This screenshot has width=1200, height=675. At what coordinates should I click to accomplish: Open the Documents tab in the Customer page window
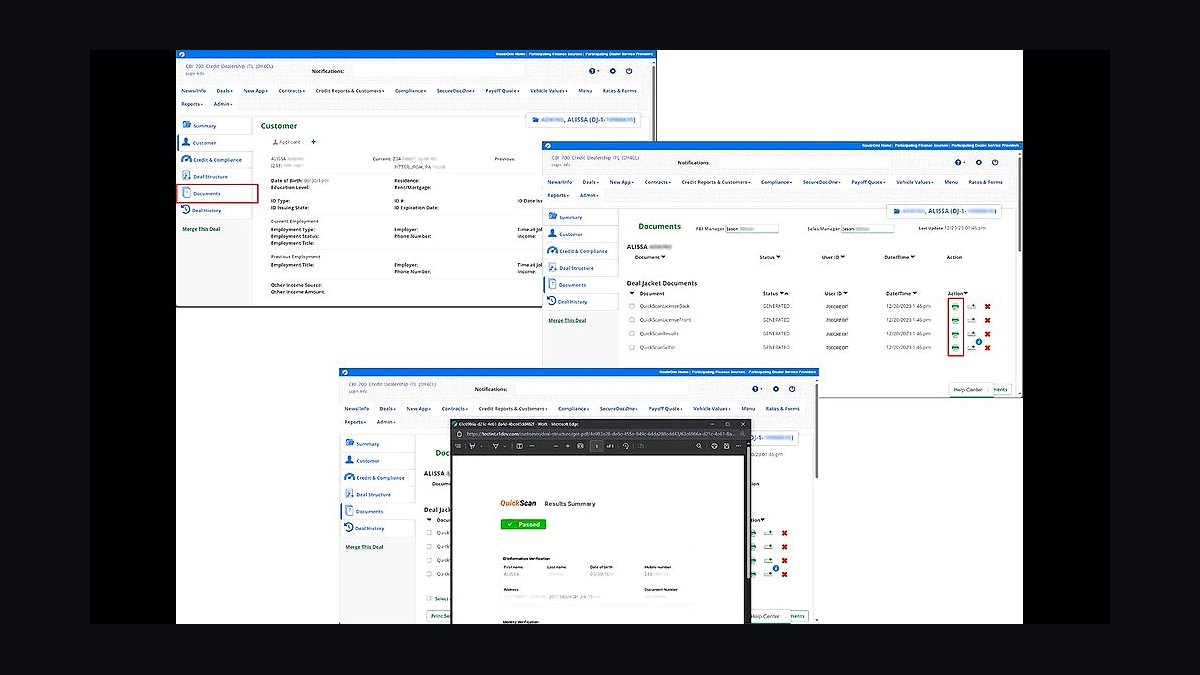[x=217, y=193]
